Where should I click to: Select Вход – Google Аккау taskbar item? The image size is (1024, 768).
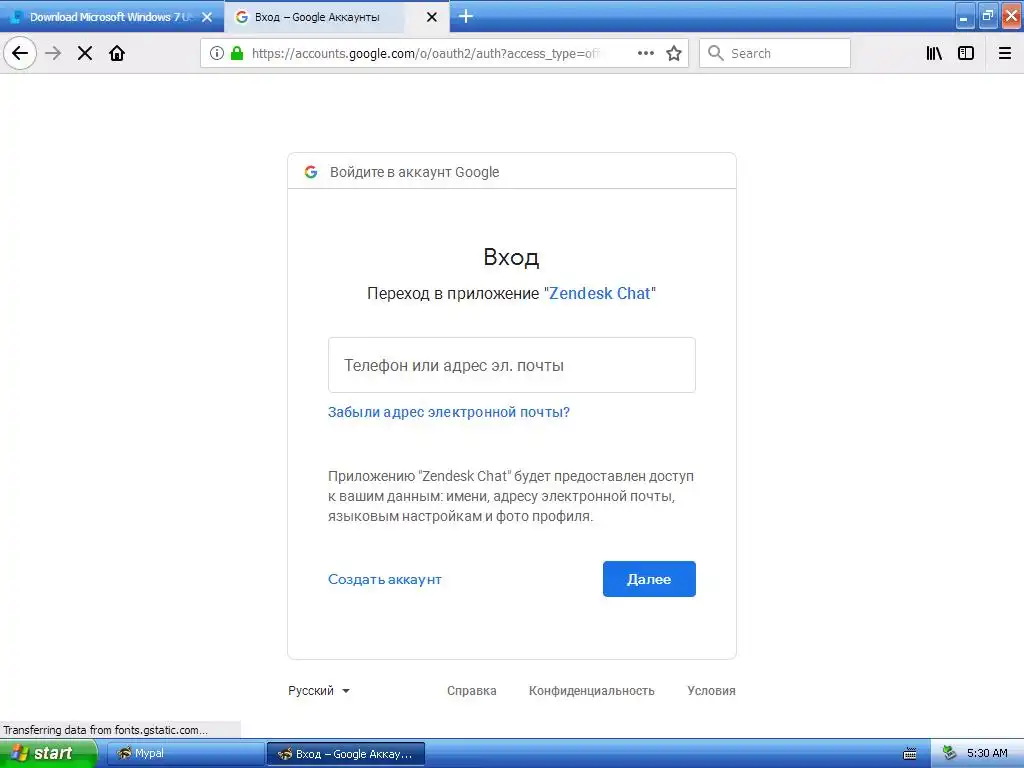click(x=346, y=754)
